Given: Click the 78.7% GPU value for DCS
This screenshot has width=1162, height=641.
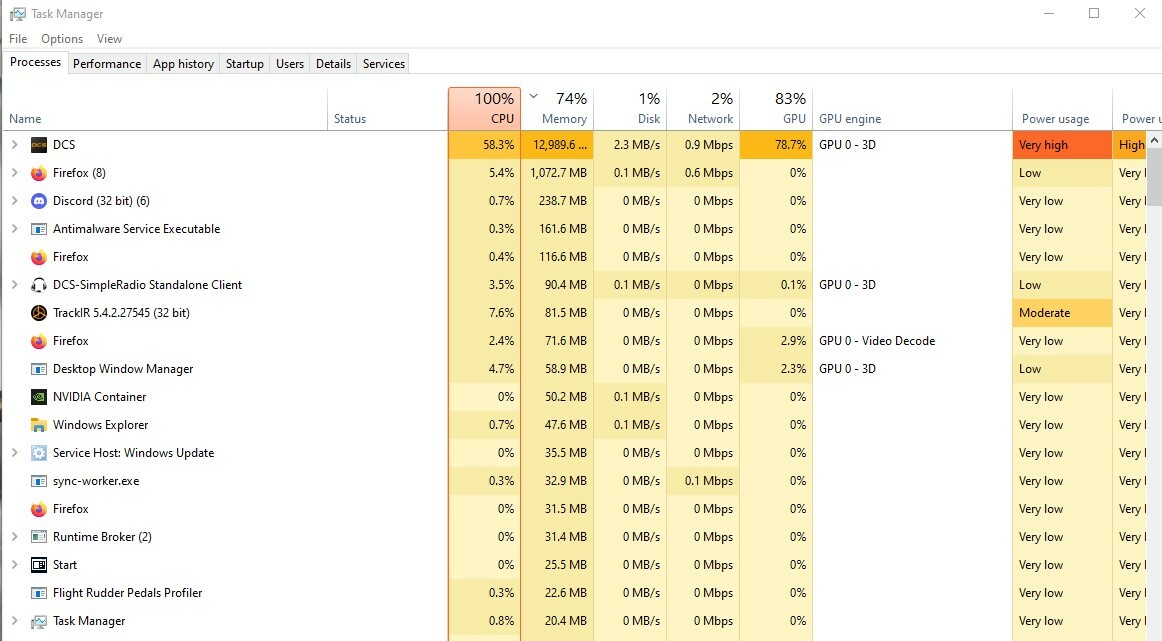Looking at the screenshot, I should [x=776, y=145].
